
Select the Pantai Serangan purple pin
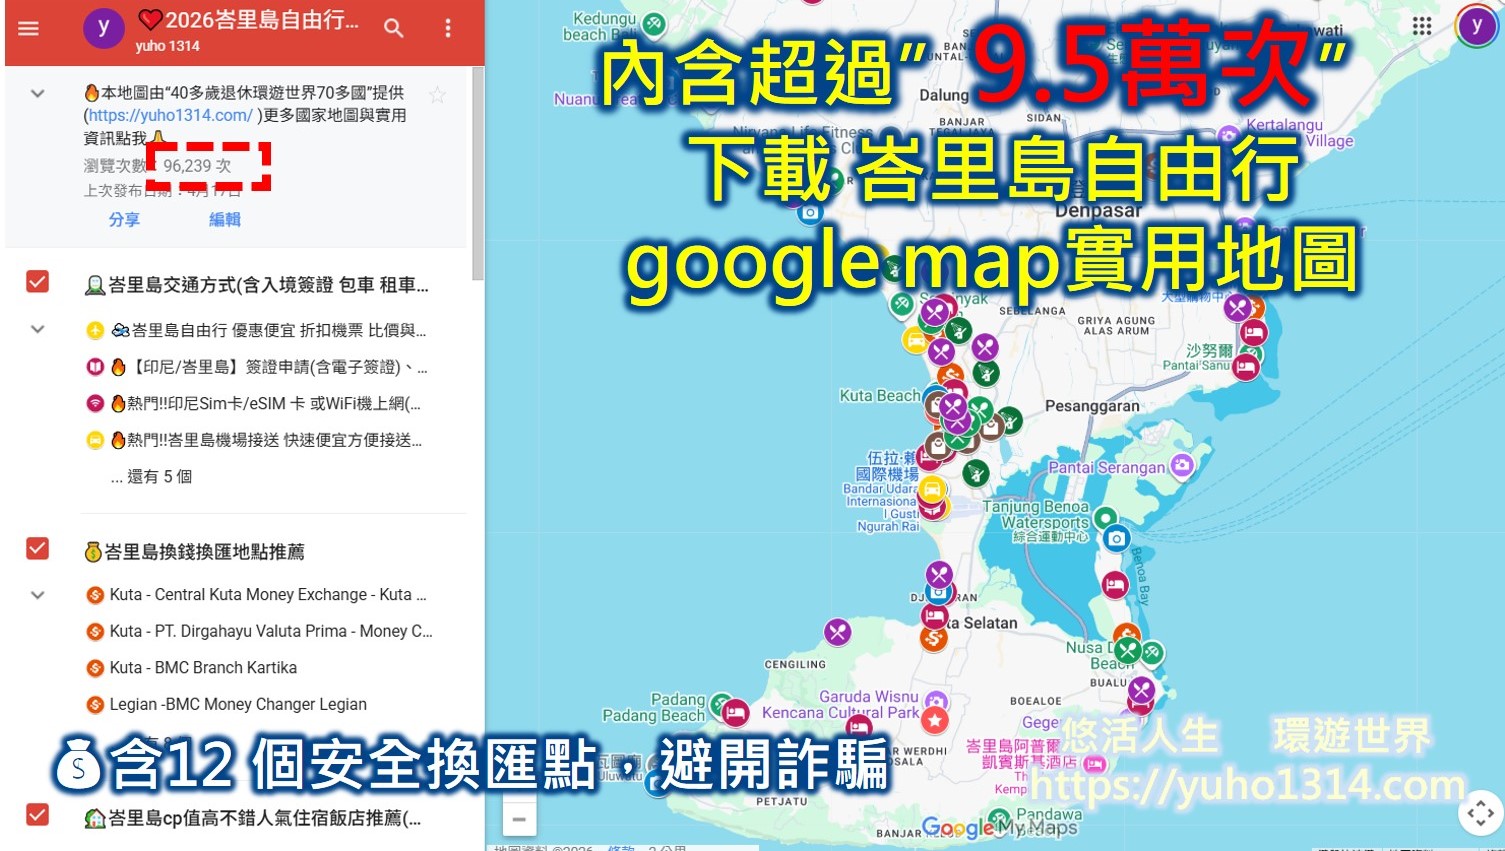(x=1182, y=465)
